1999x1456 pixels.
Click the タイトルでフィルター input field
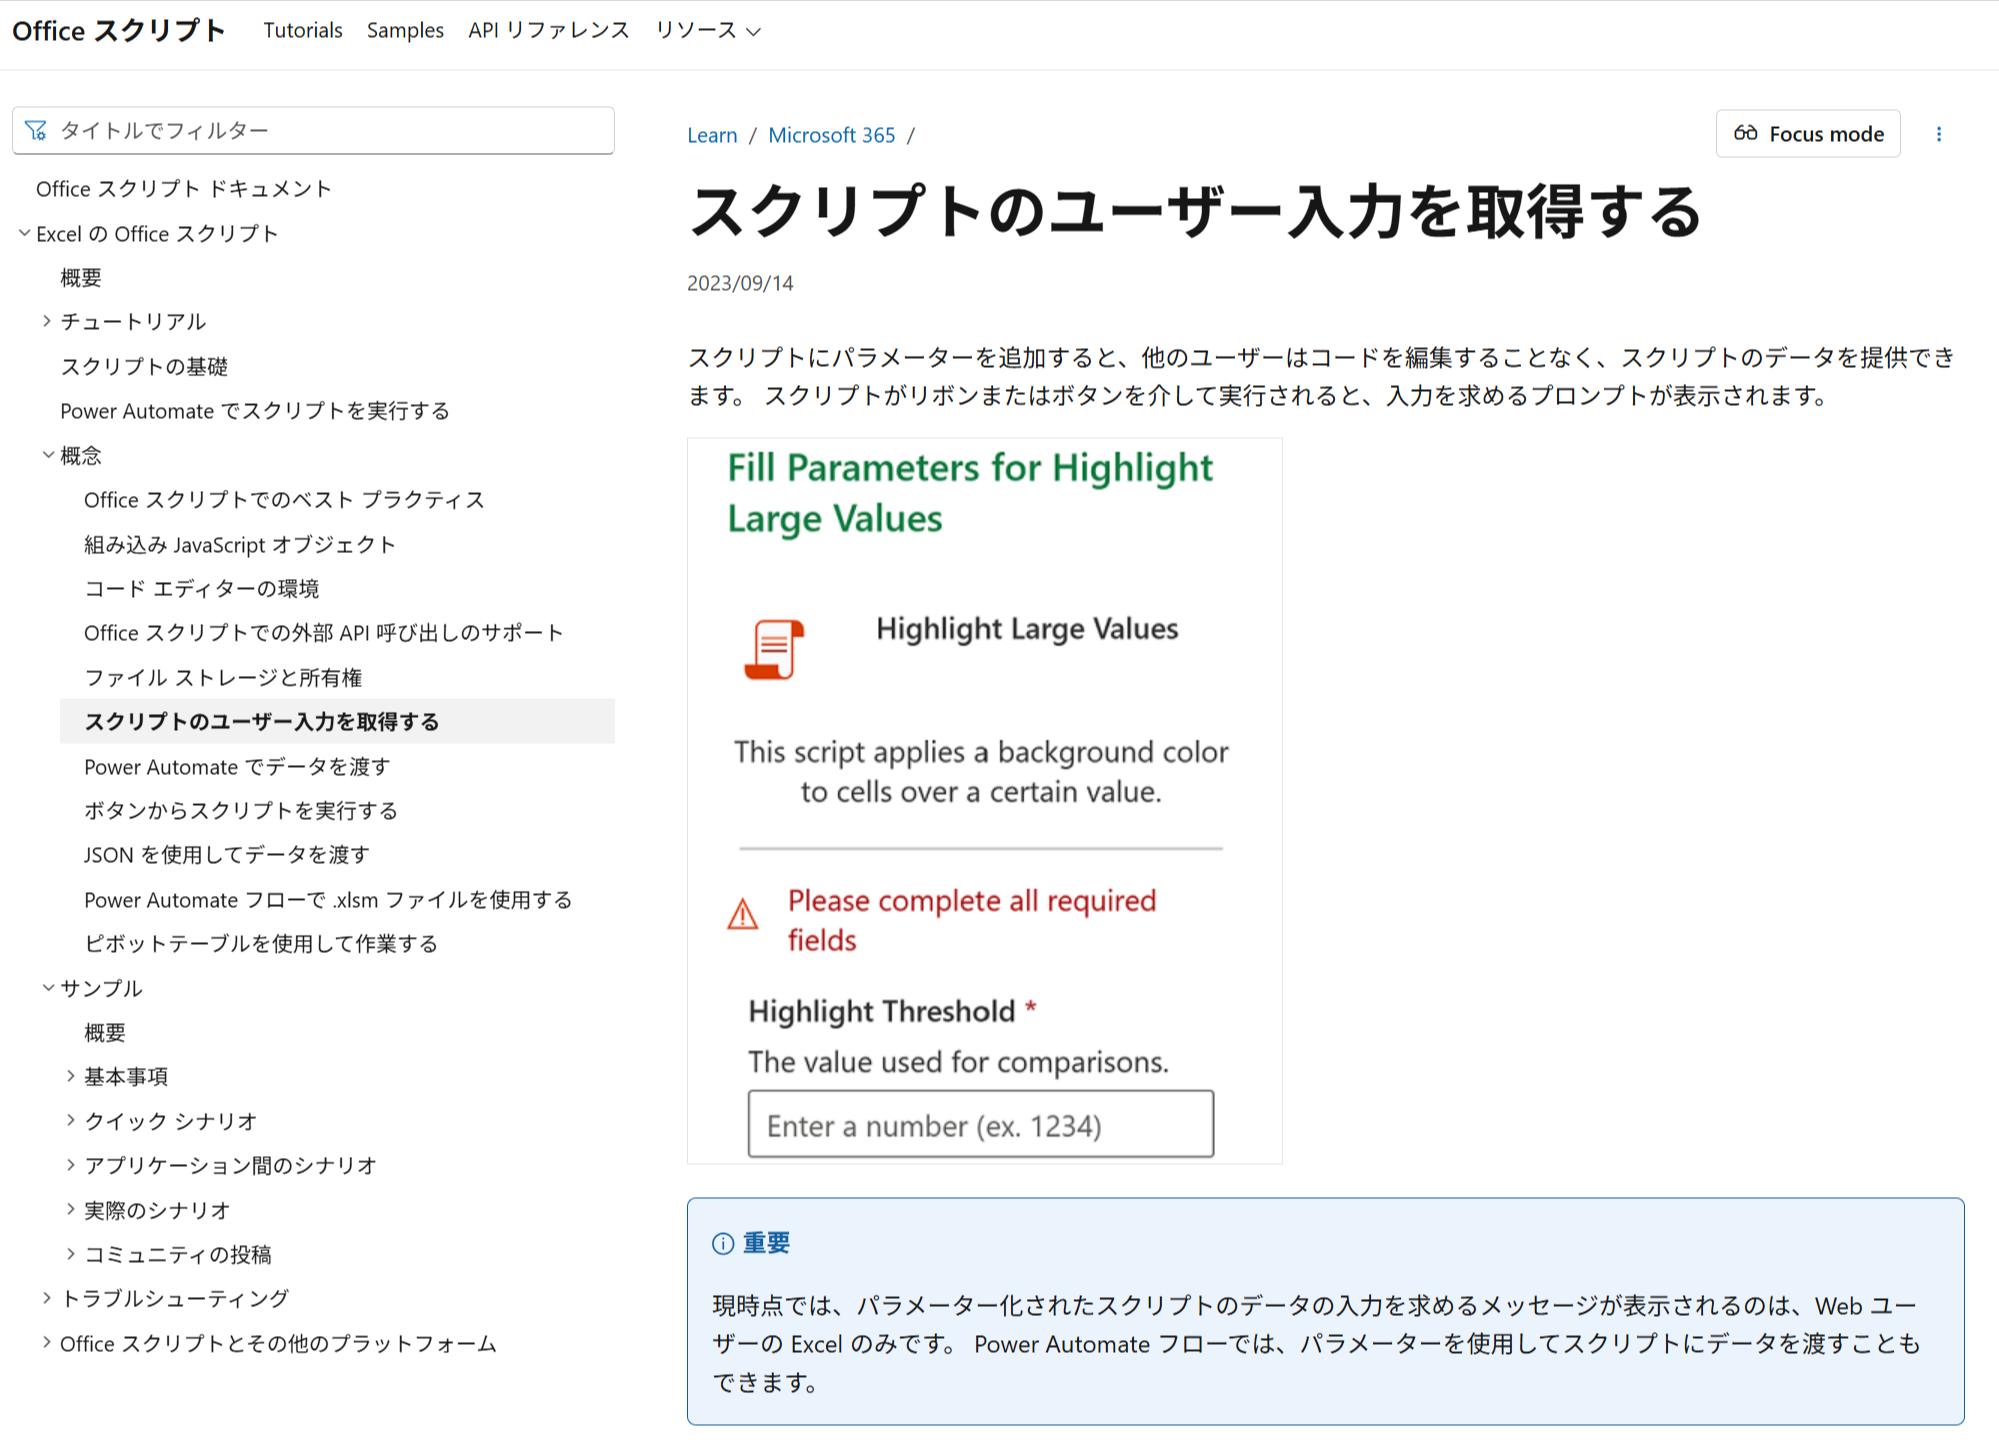click(x=330, y=131)
